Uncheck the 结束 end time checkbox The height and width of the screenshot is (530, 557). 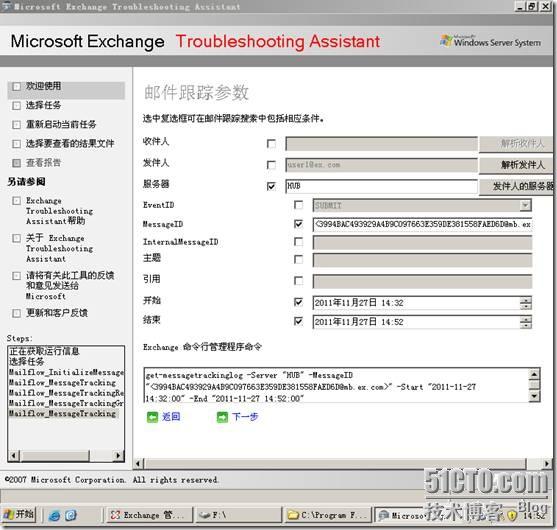[299, 321]
